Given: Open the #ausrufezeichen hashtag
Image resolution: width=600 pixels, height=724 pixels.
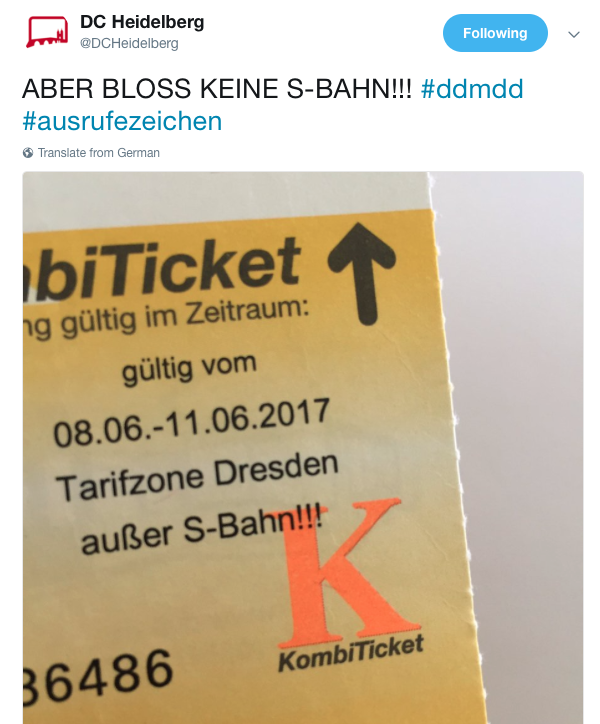Looking at the screenshot, I should coord(122,121).
